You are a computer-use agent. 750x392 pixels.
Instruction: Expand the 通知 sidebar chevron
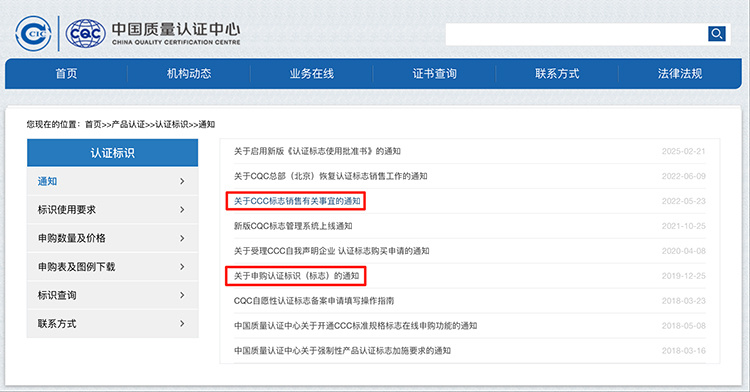tap(182, 181)
